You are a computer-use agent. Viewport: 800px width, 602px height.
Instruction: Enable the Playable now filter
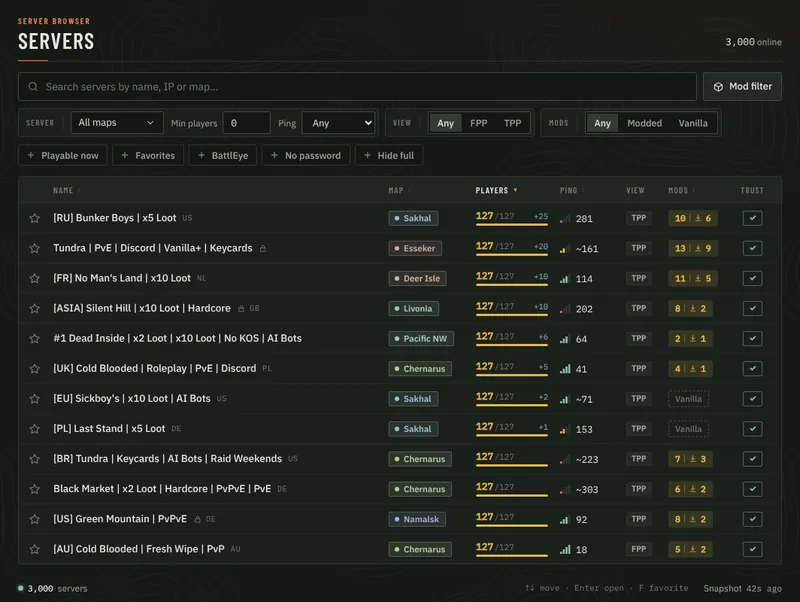tap(63, 156)
